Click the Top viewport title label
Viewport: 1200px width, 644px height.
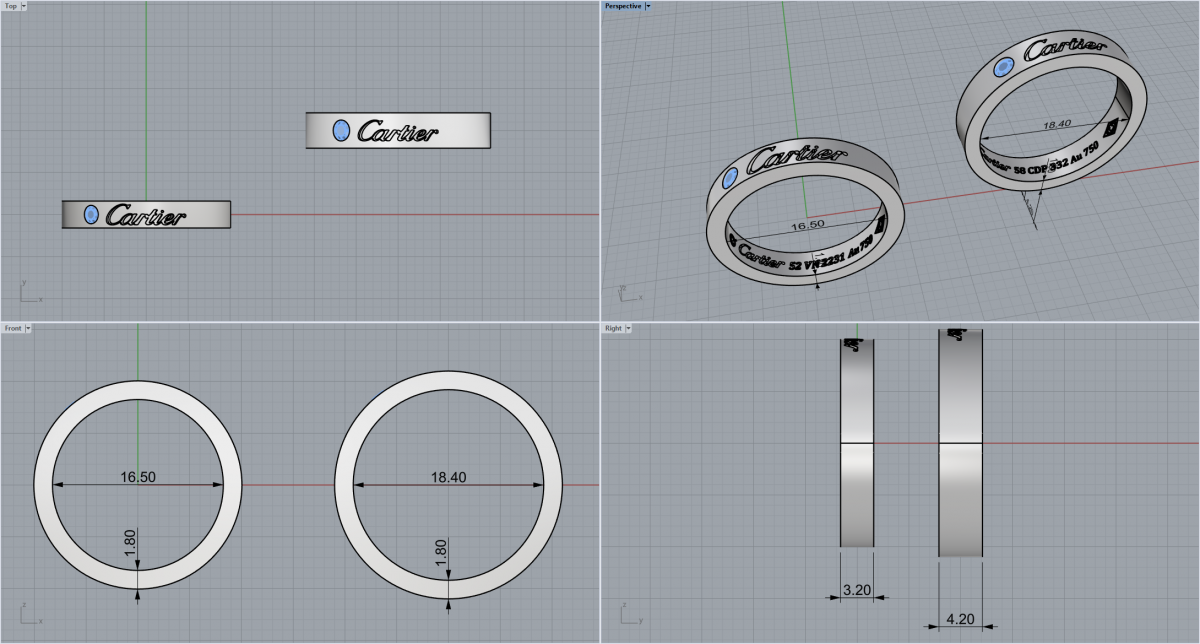10,6
